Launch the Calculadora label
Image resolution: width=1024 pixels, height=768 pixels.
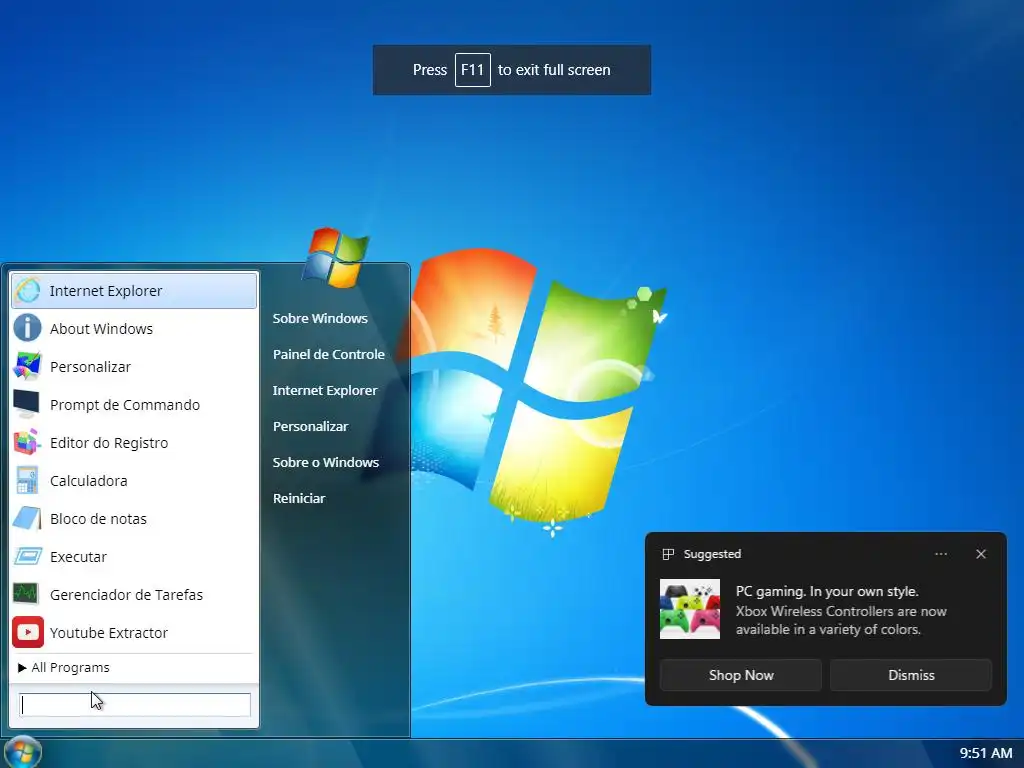[89, 481]
